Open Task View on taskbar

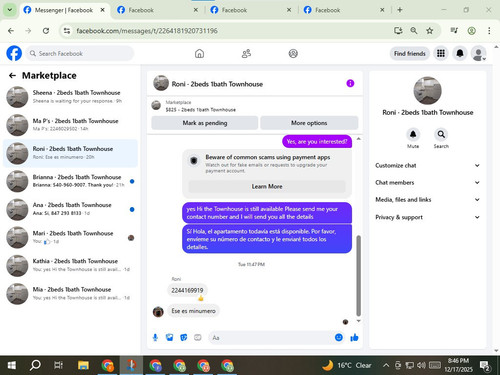coord(59,365)
